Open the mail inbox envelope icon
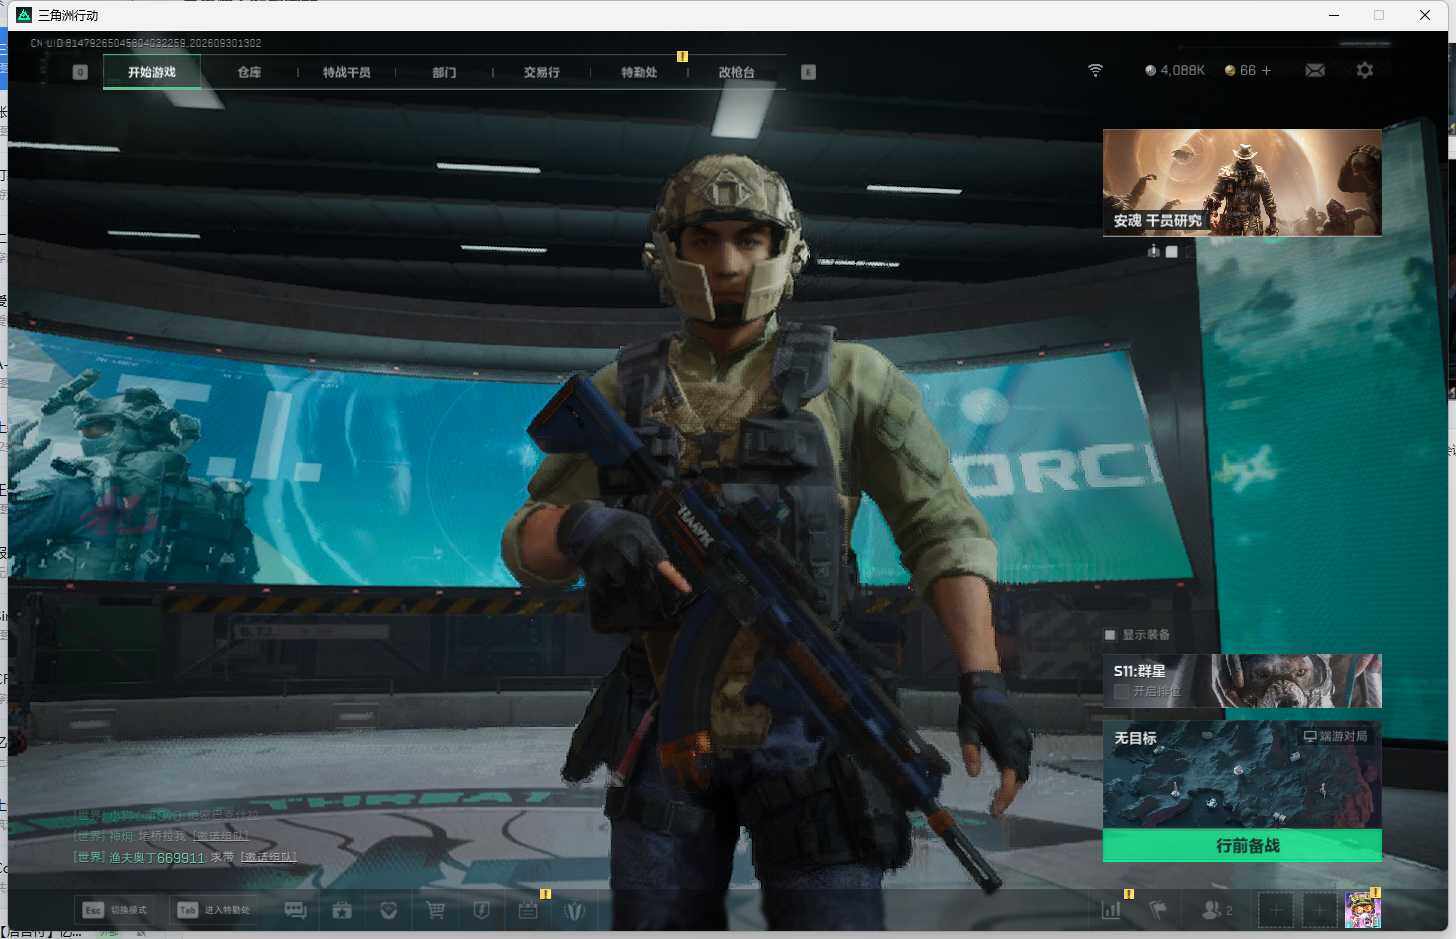This screenshot has width=1456, height=939. click(1315, 70)
